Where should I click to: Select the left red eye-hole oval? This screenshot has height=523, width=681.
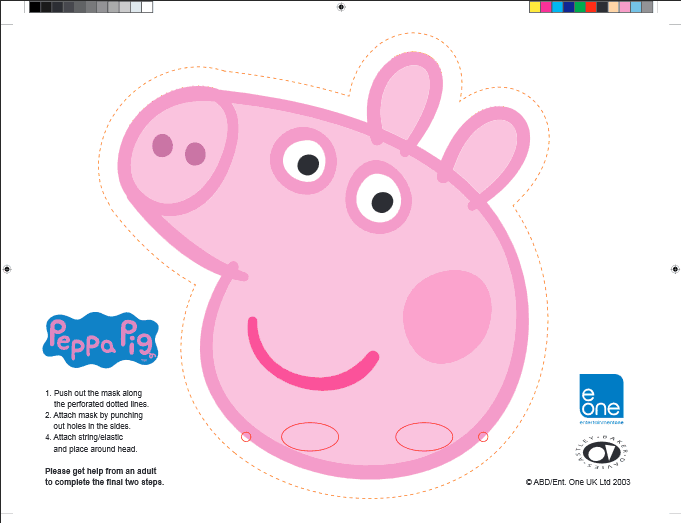point(310,436)
